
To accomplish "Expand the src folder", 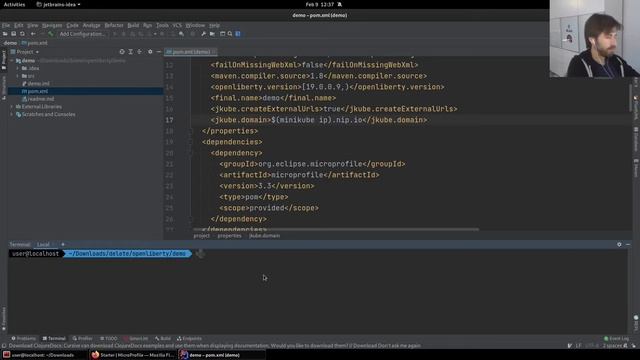I will [18, 76].
